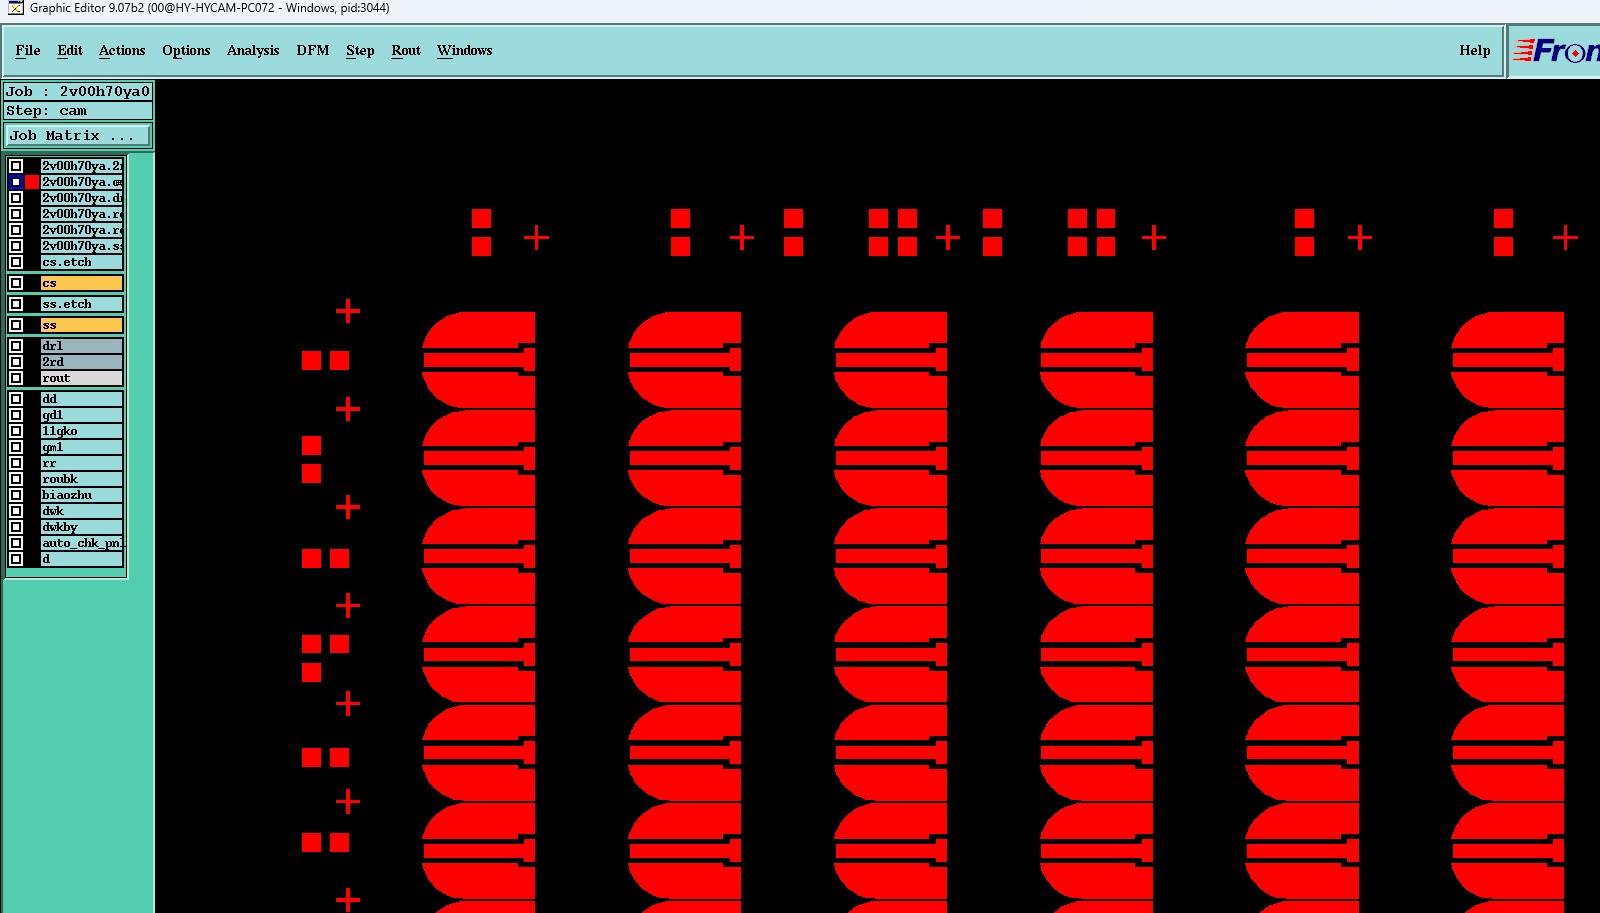Open the Step menu
The image size is (1600, 913).
pyautogui.click(x=360, y=50)
